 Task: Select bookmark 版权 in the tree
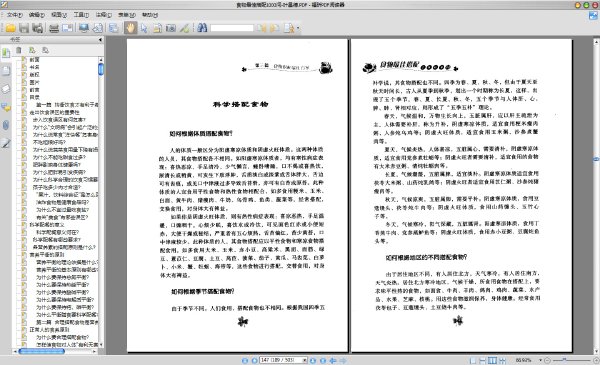pyautogui.click(x=34, y=75)
